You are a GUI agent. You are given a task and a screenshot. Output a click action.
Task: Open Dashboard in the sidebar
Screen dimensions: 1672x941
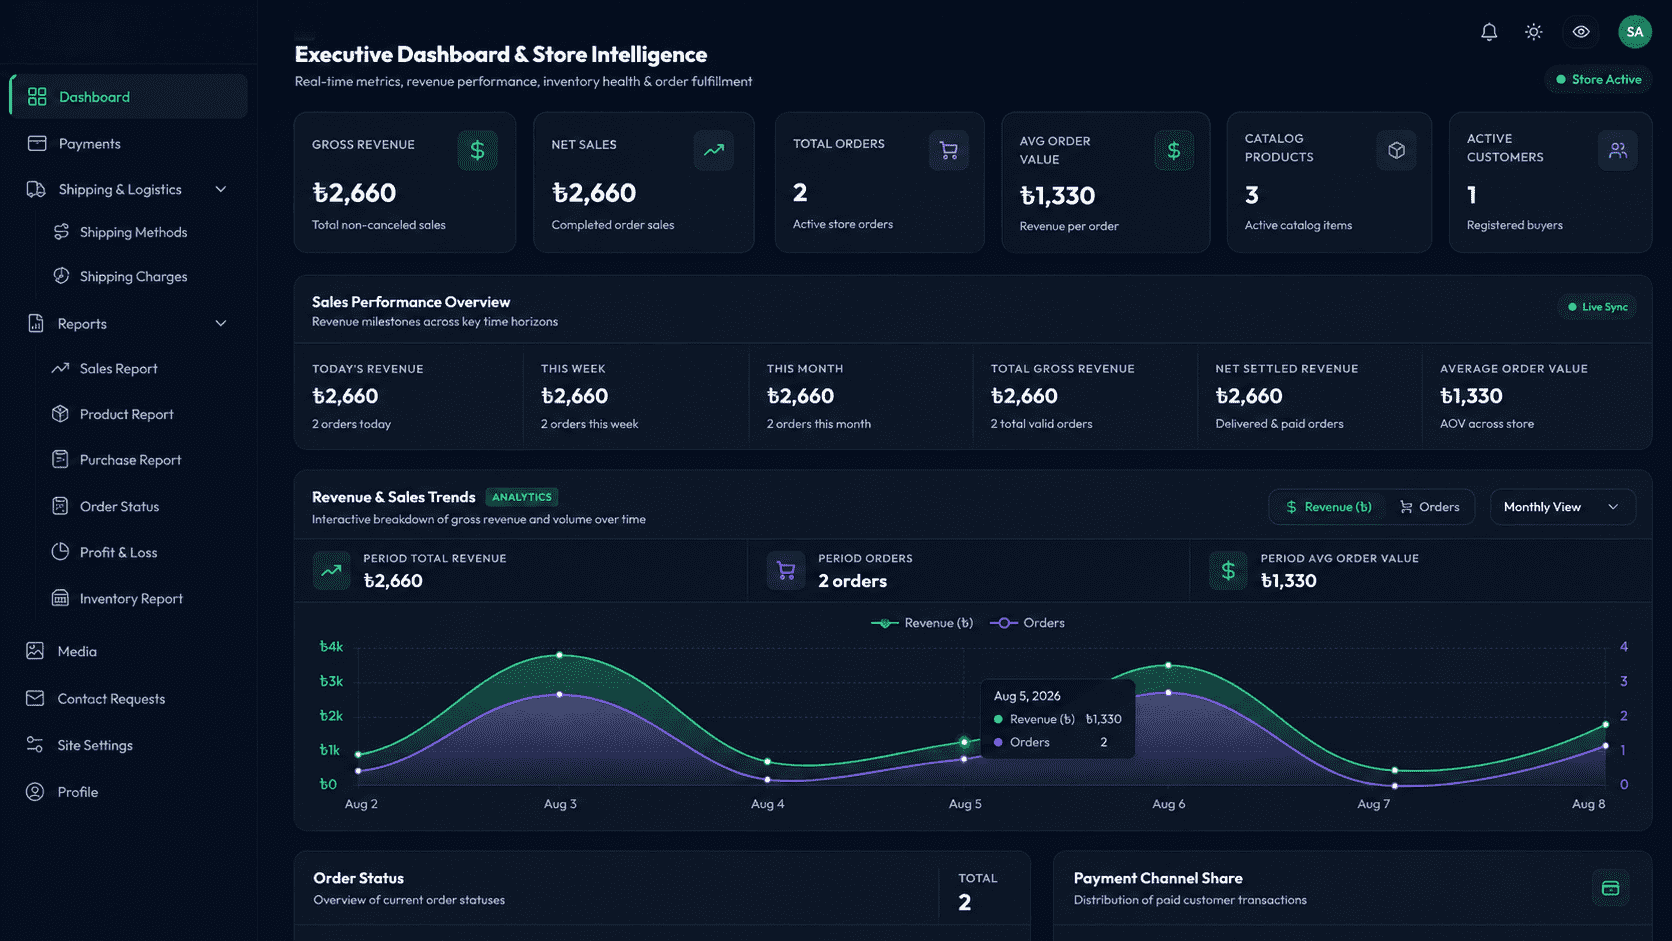[129, 97]
